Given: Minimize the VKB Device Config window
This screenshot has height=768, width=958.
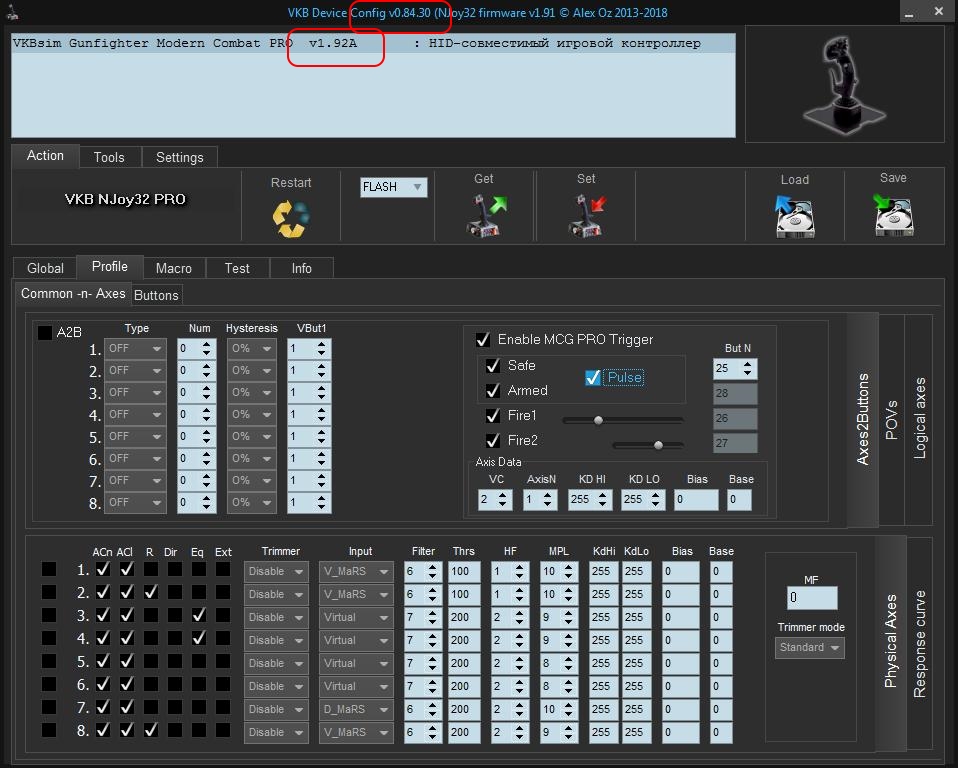Looking at the screenshot, I should (909, 12).
